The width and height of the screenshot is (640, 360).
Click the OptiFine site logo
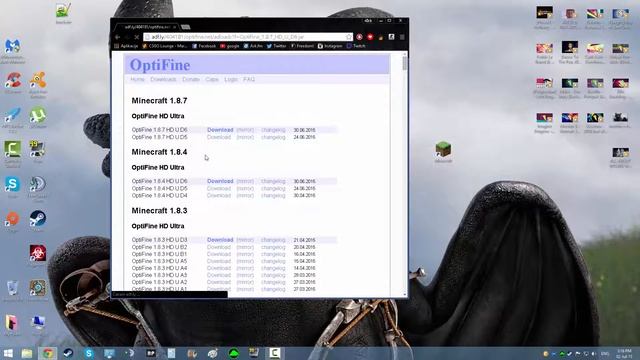[160, 65]
